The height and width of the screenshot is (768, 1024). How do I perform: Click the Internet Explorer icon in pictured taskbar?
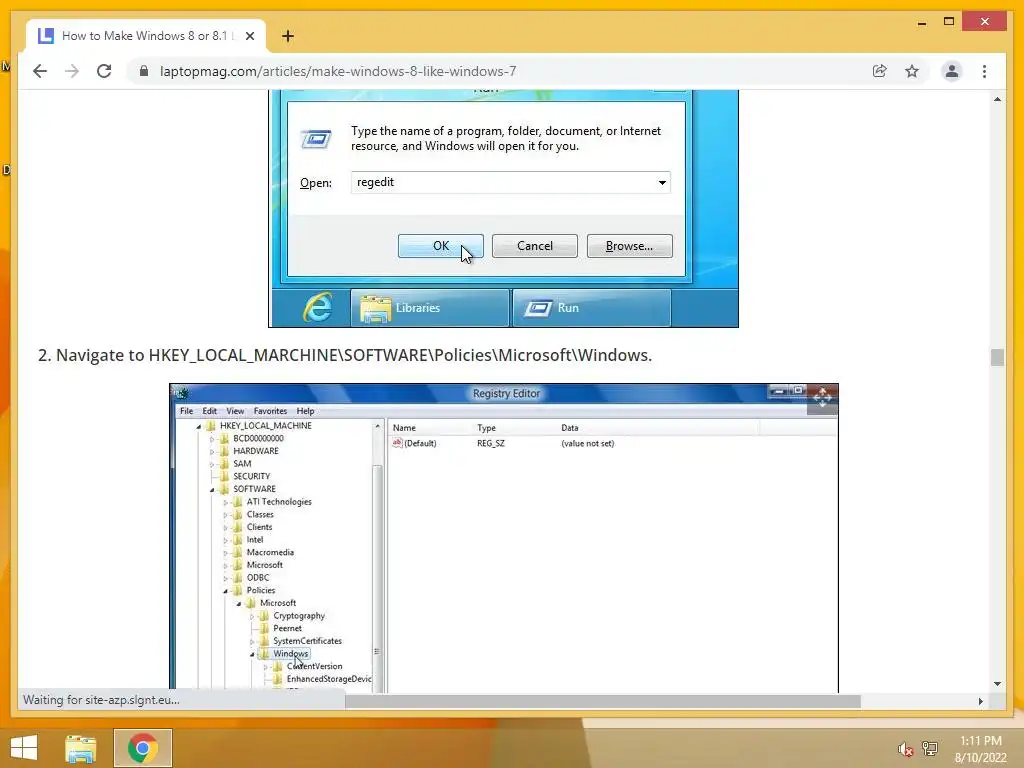(x=317, y=307)
